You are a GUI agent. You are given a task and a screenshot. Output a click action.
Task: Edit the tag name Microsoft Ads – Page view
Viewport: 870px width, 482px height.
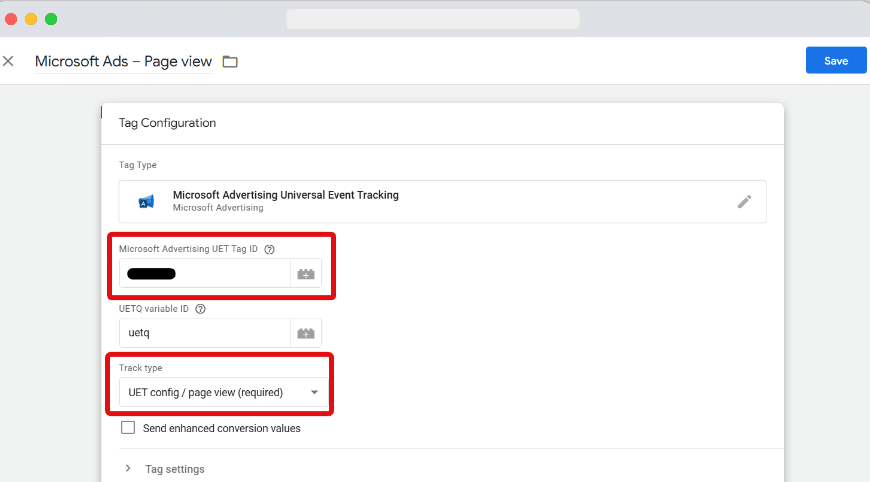pos(123,61)
